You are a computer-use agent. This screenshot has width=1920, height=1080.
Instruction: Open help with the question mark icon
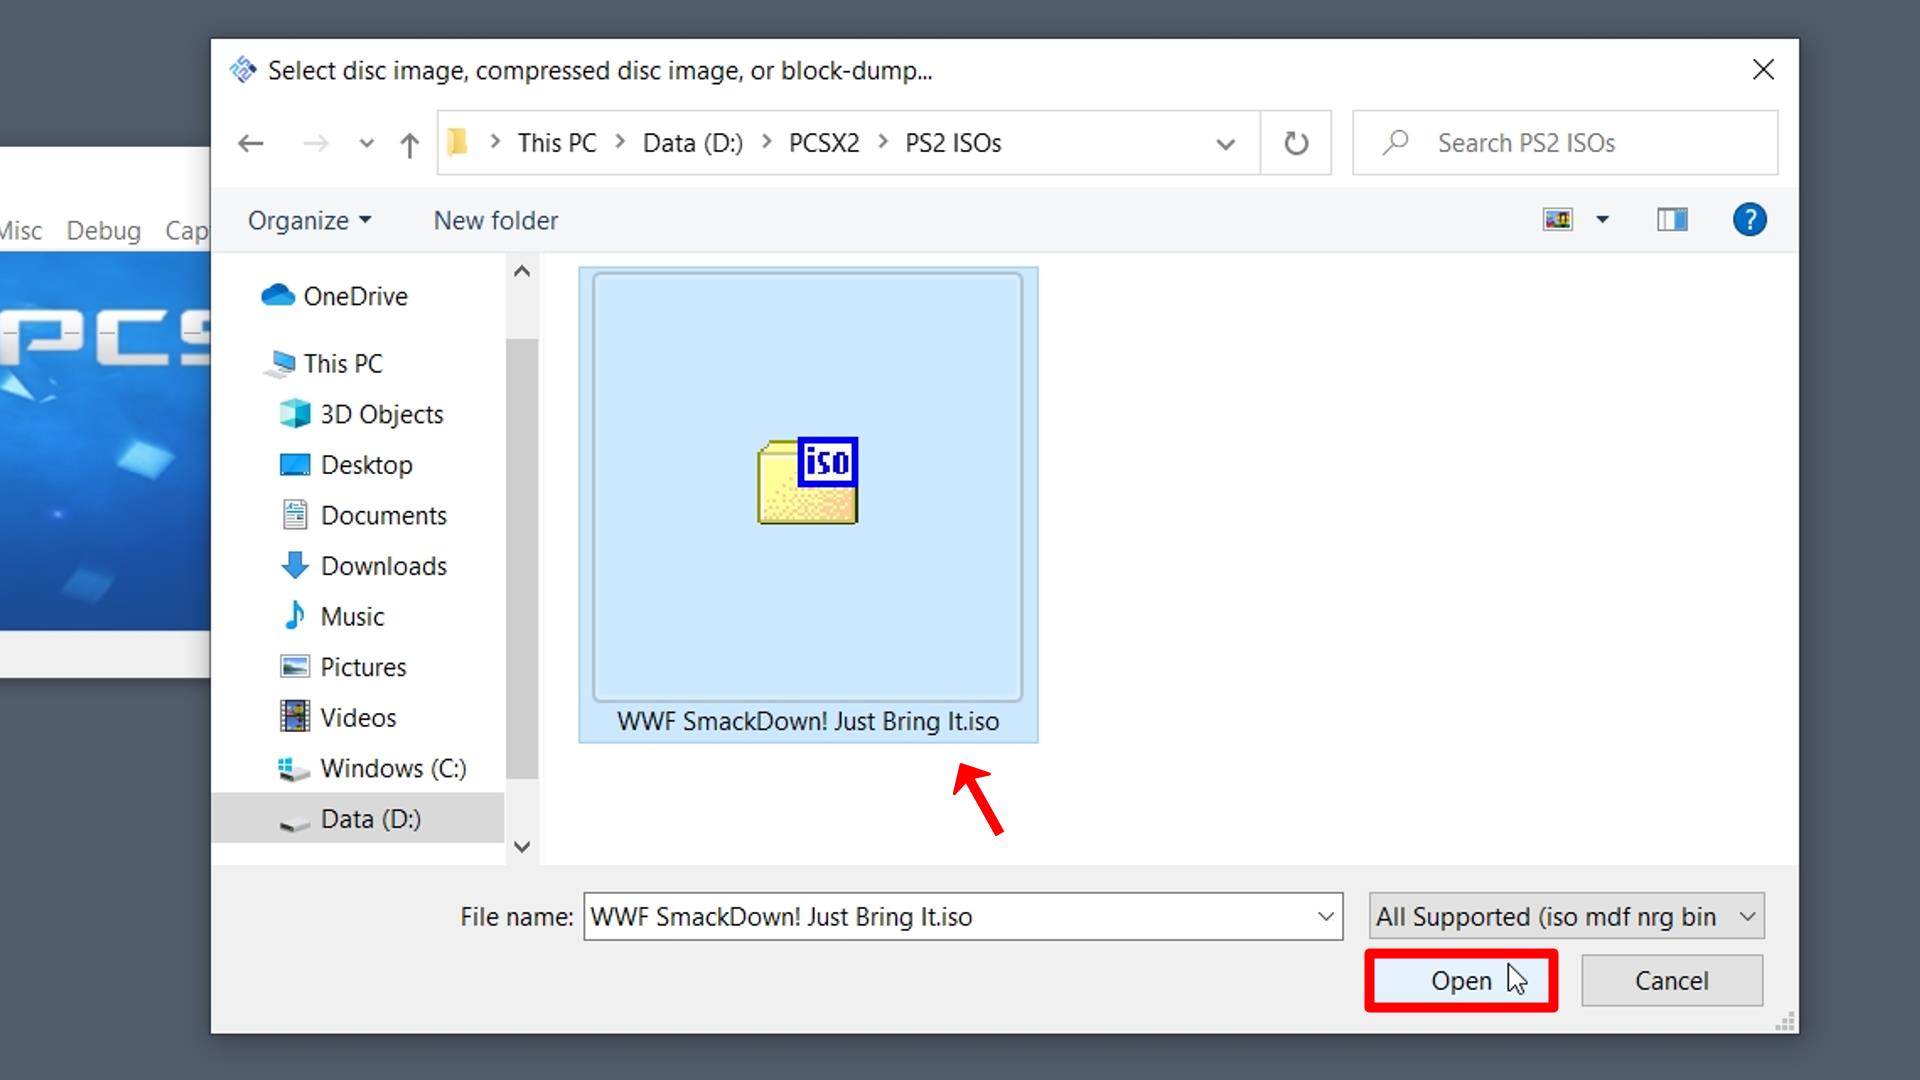[1749, 219]
